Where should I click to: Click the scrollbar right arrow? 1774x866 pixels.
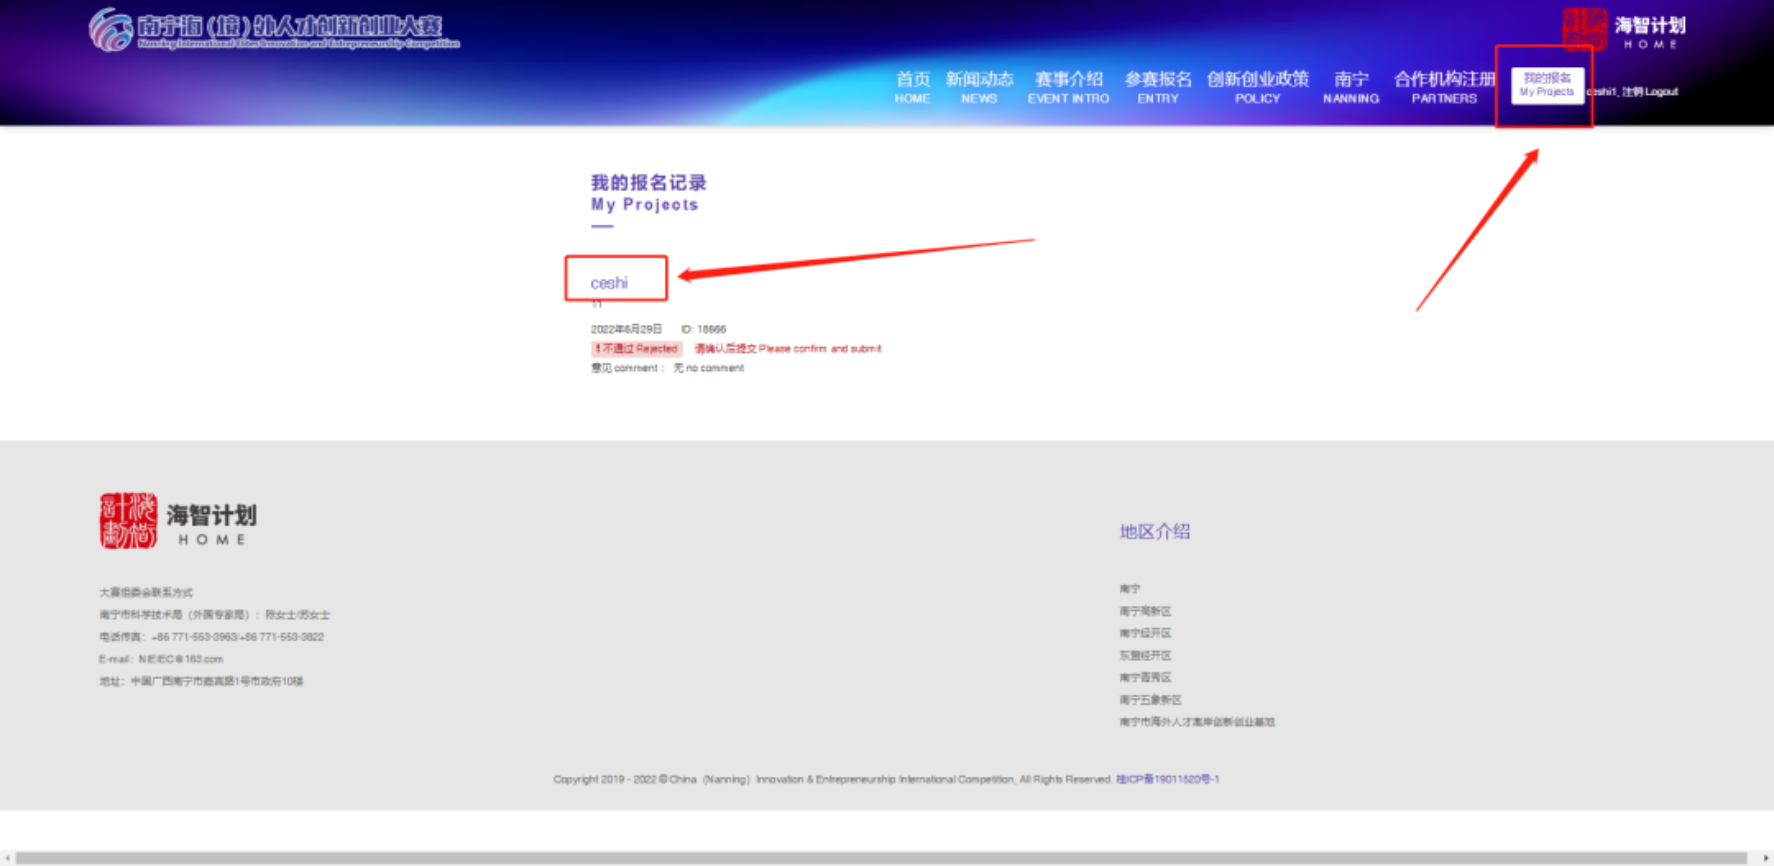pyautogui.click(x=1765, y=858)
